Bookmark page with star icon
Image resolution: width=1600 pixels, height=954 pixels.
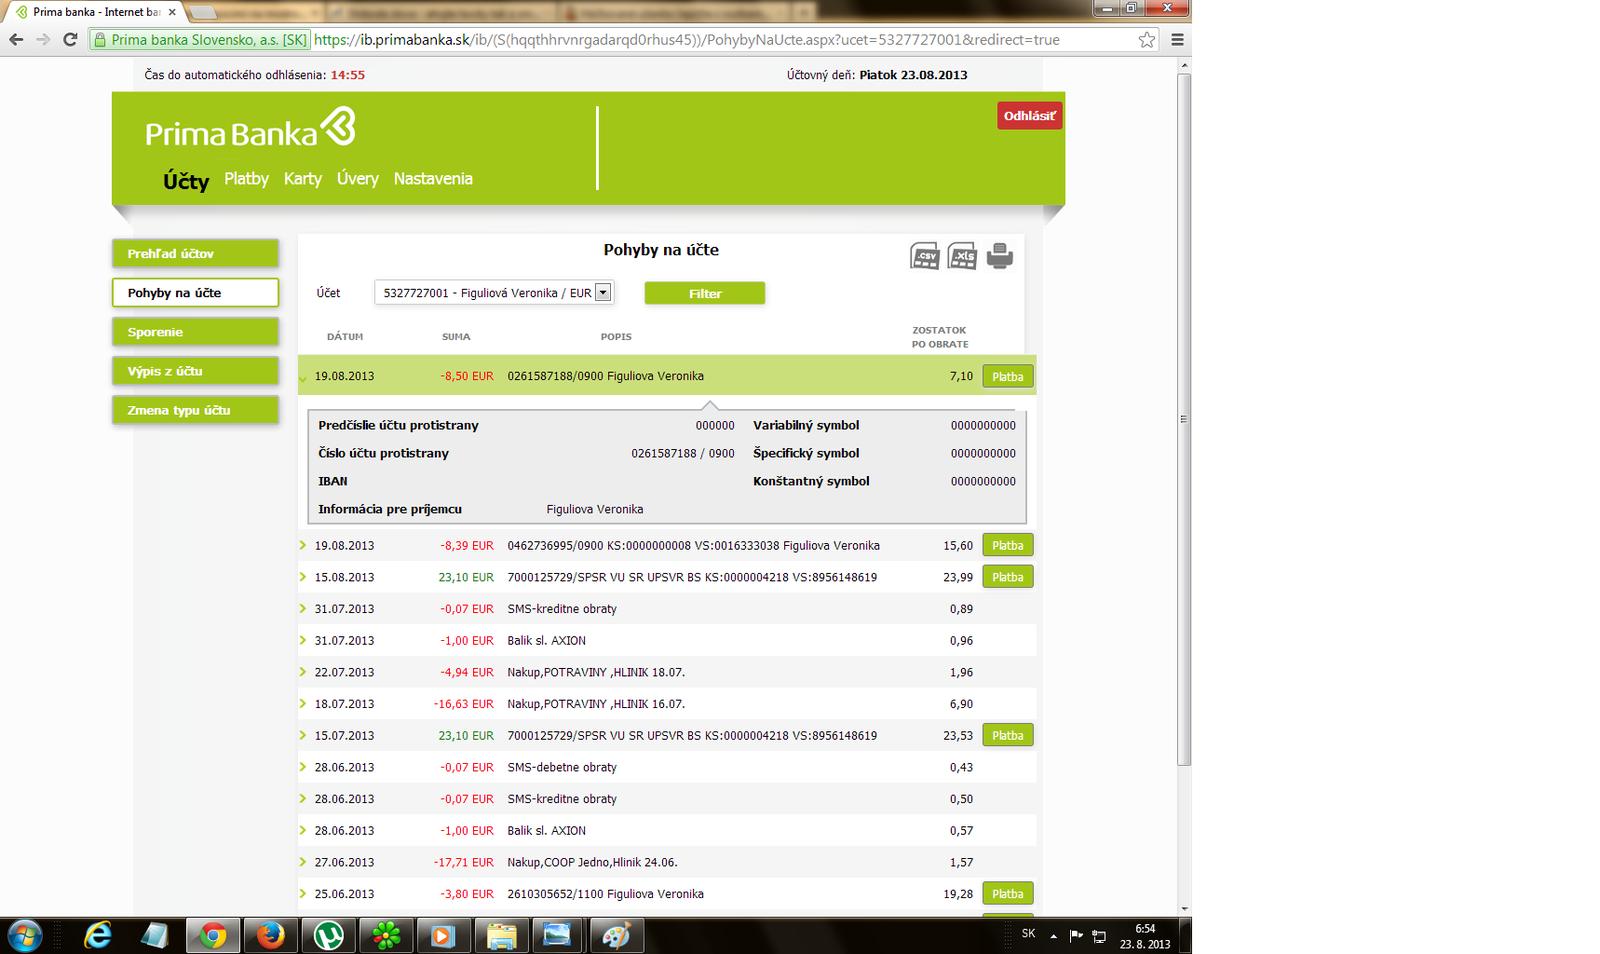pyautogui.click(x=1146, y=40)
